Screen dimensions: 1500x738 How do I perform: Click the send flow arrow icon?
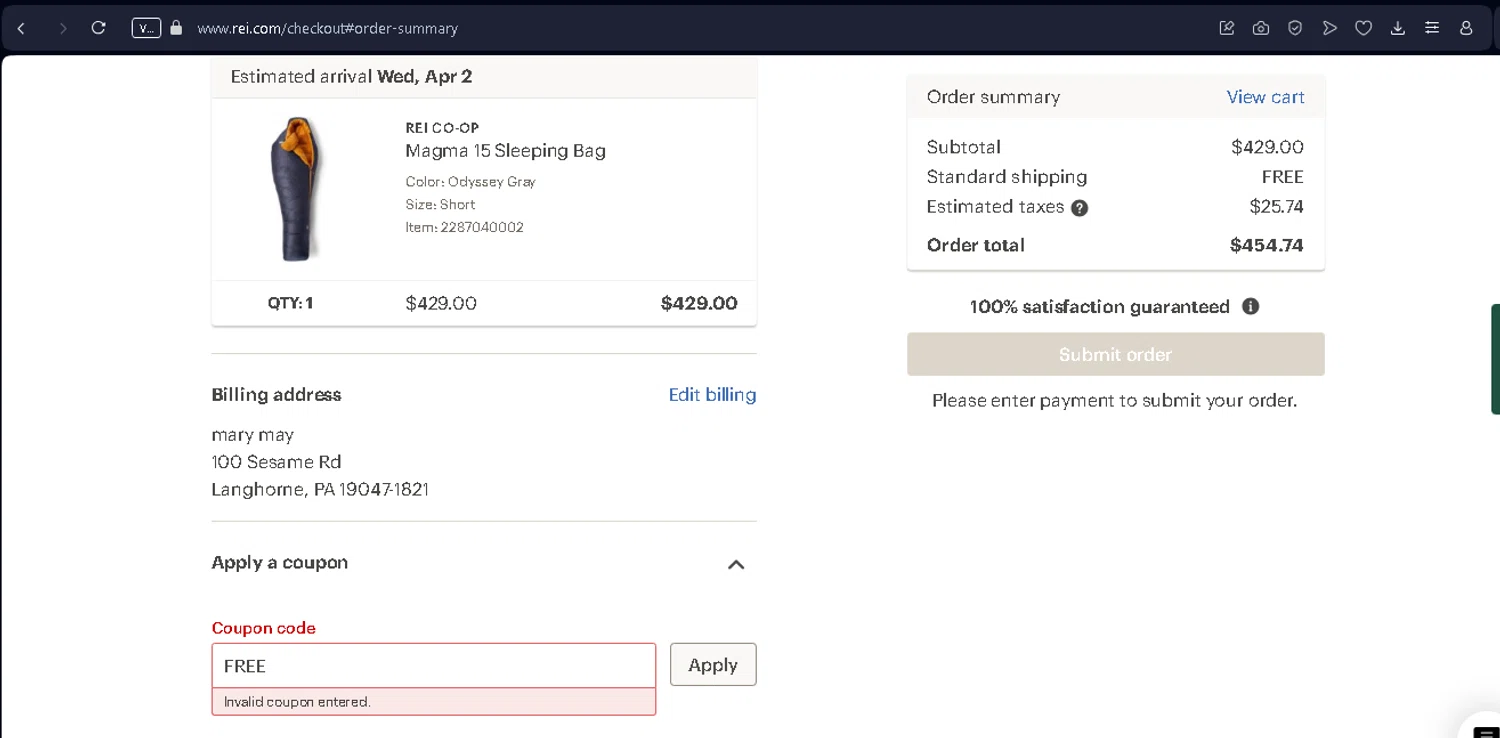click(1329, 28)
